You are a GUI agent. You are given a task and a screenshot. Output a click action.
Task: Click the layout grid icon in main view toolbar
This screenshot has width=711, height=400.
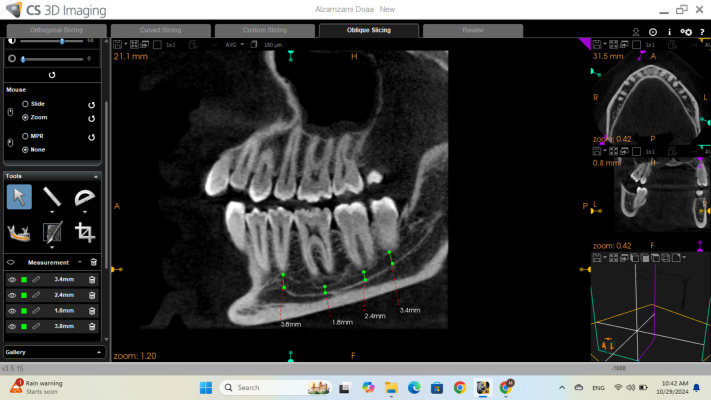point(134,44)
